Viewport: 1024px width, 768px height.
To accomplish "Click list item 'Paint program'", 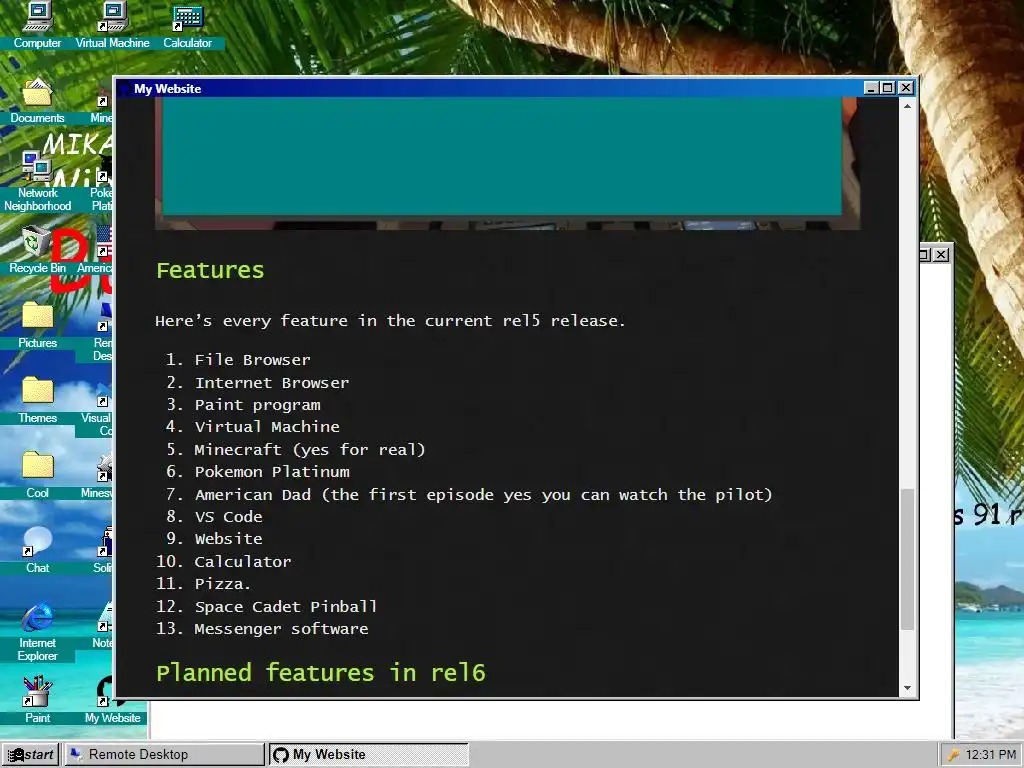I will pos(257,405).
